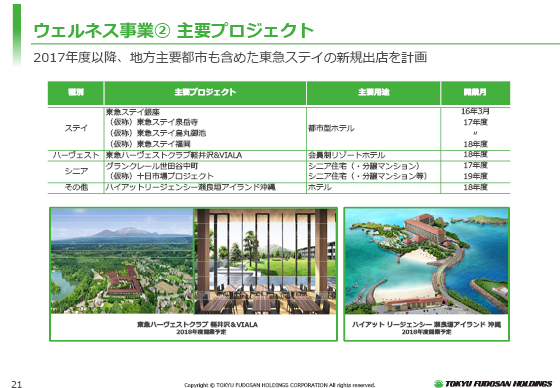560x388 pixels.
Task: Click the 会員制リゾートホテル usage cell
Action: click(346, 155)
